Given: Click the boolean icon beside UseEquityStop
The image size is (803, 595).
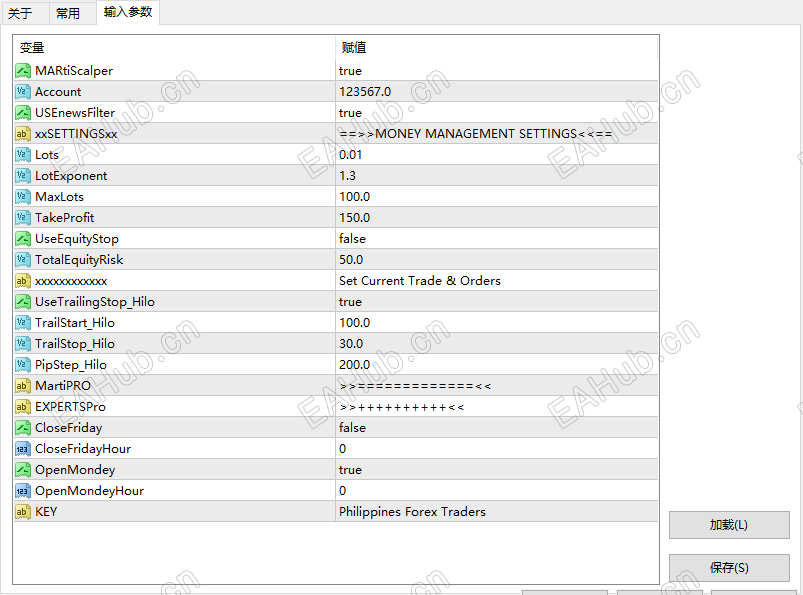Looking at the screenshot, I should pyautogui.click(x=23, y=239).
